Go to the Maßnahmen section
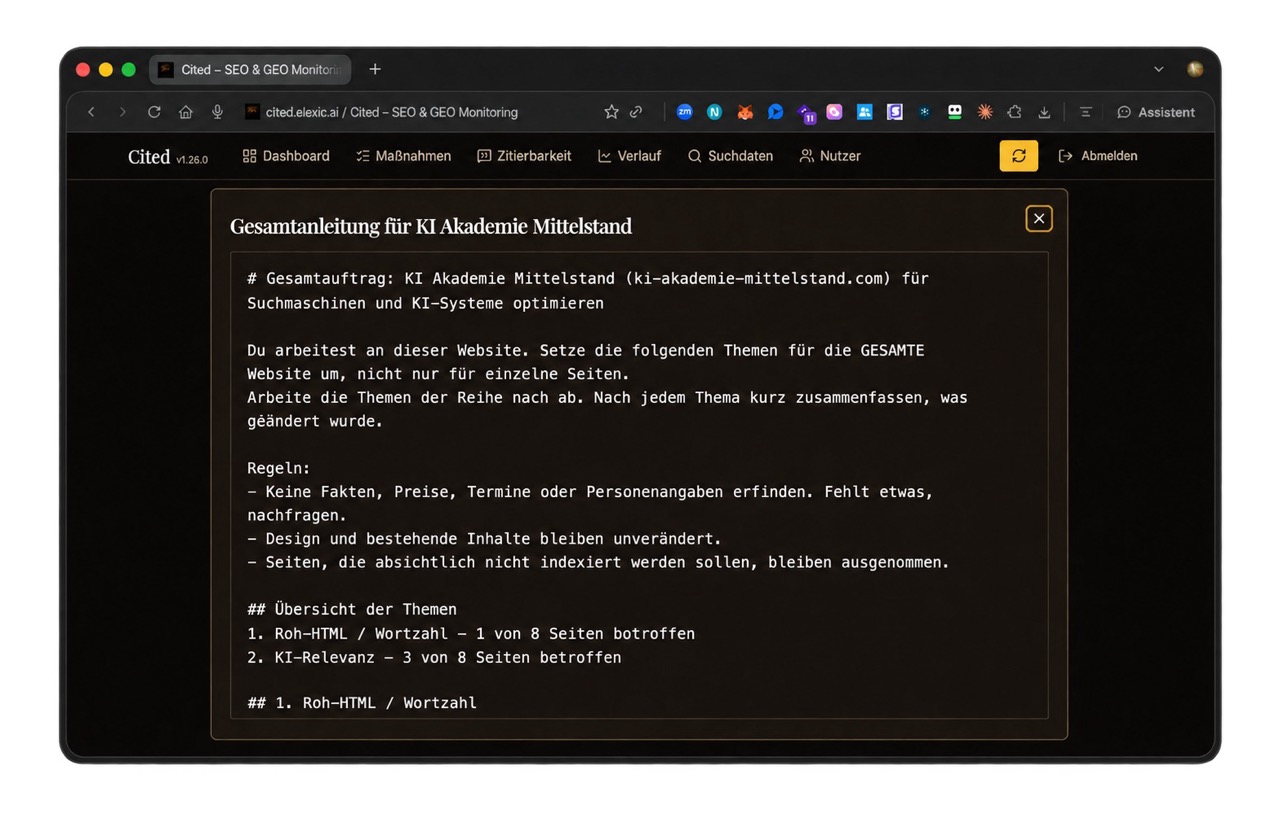Screen dimensions: 1280x814 [x=403, y=156]
